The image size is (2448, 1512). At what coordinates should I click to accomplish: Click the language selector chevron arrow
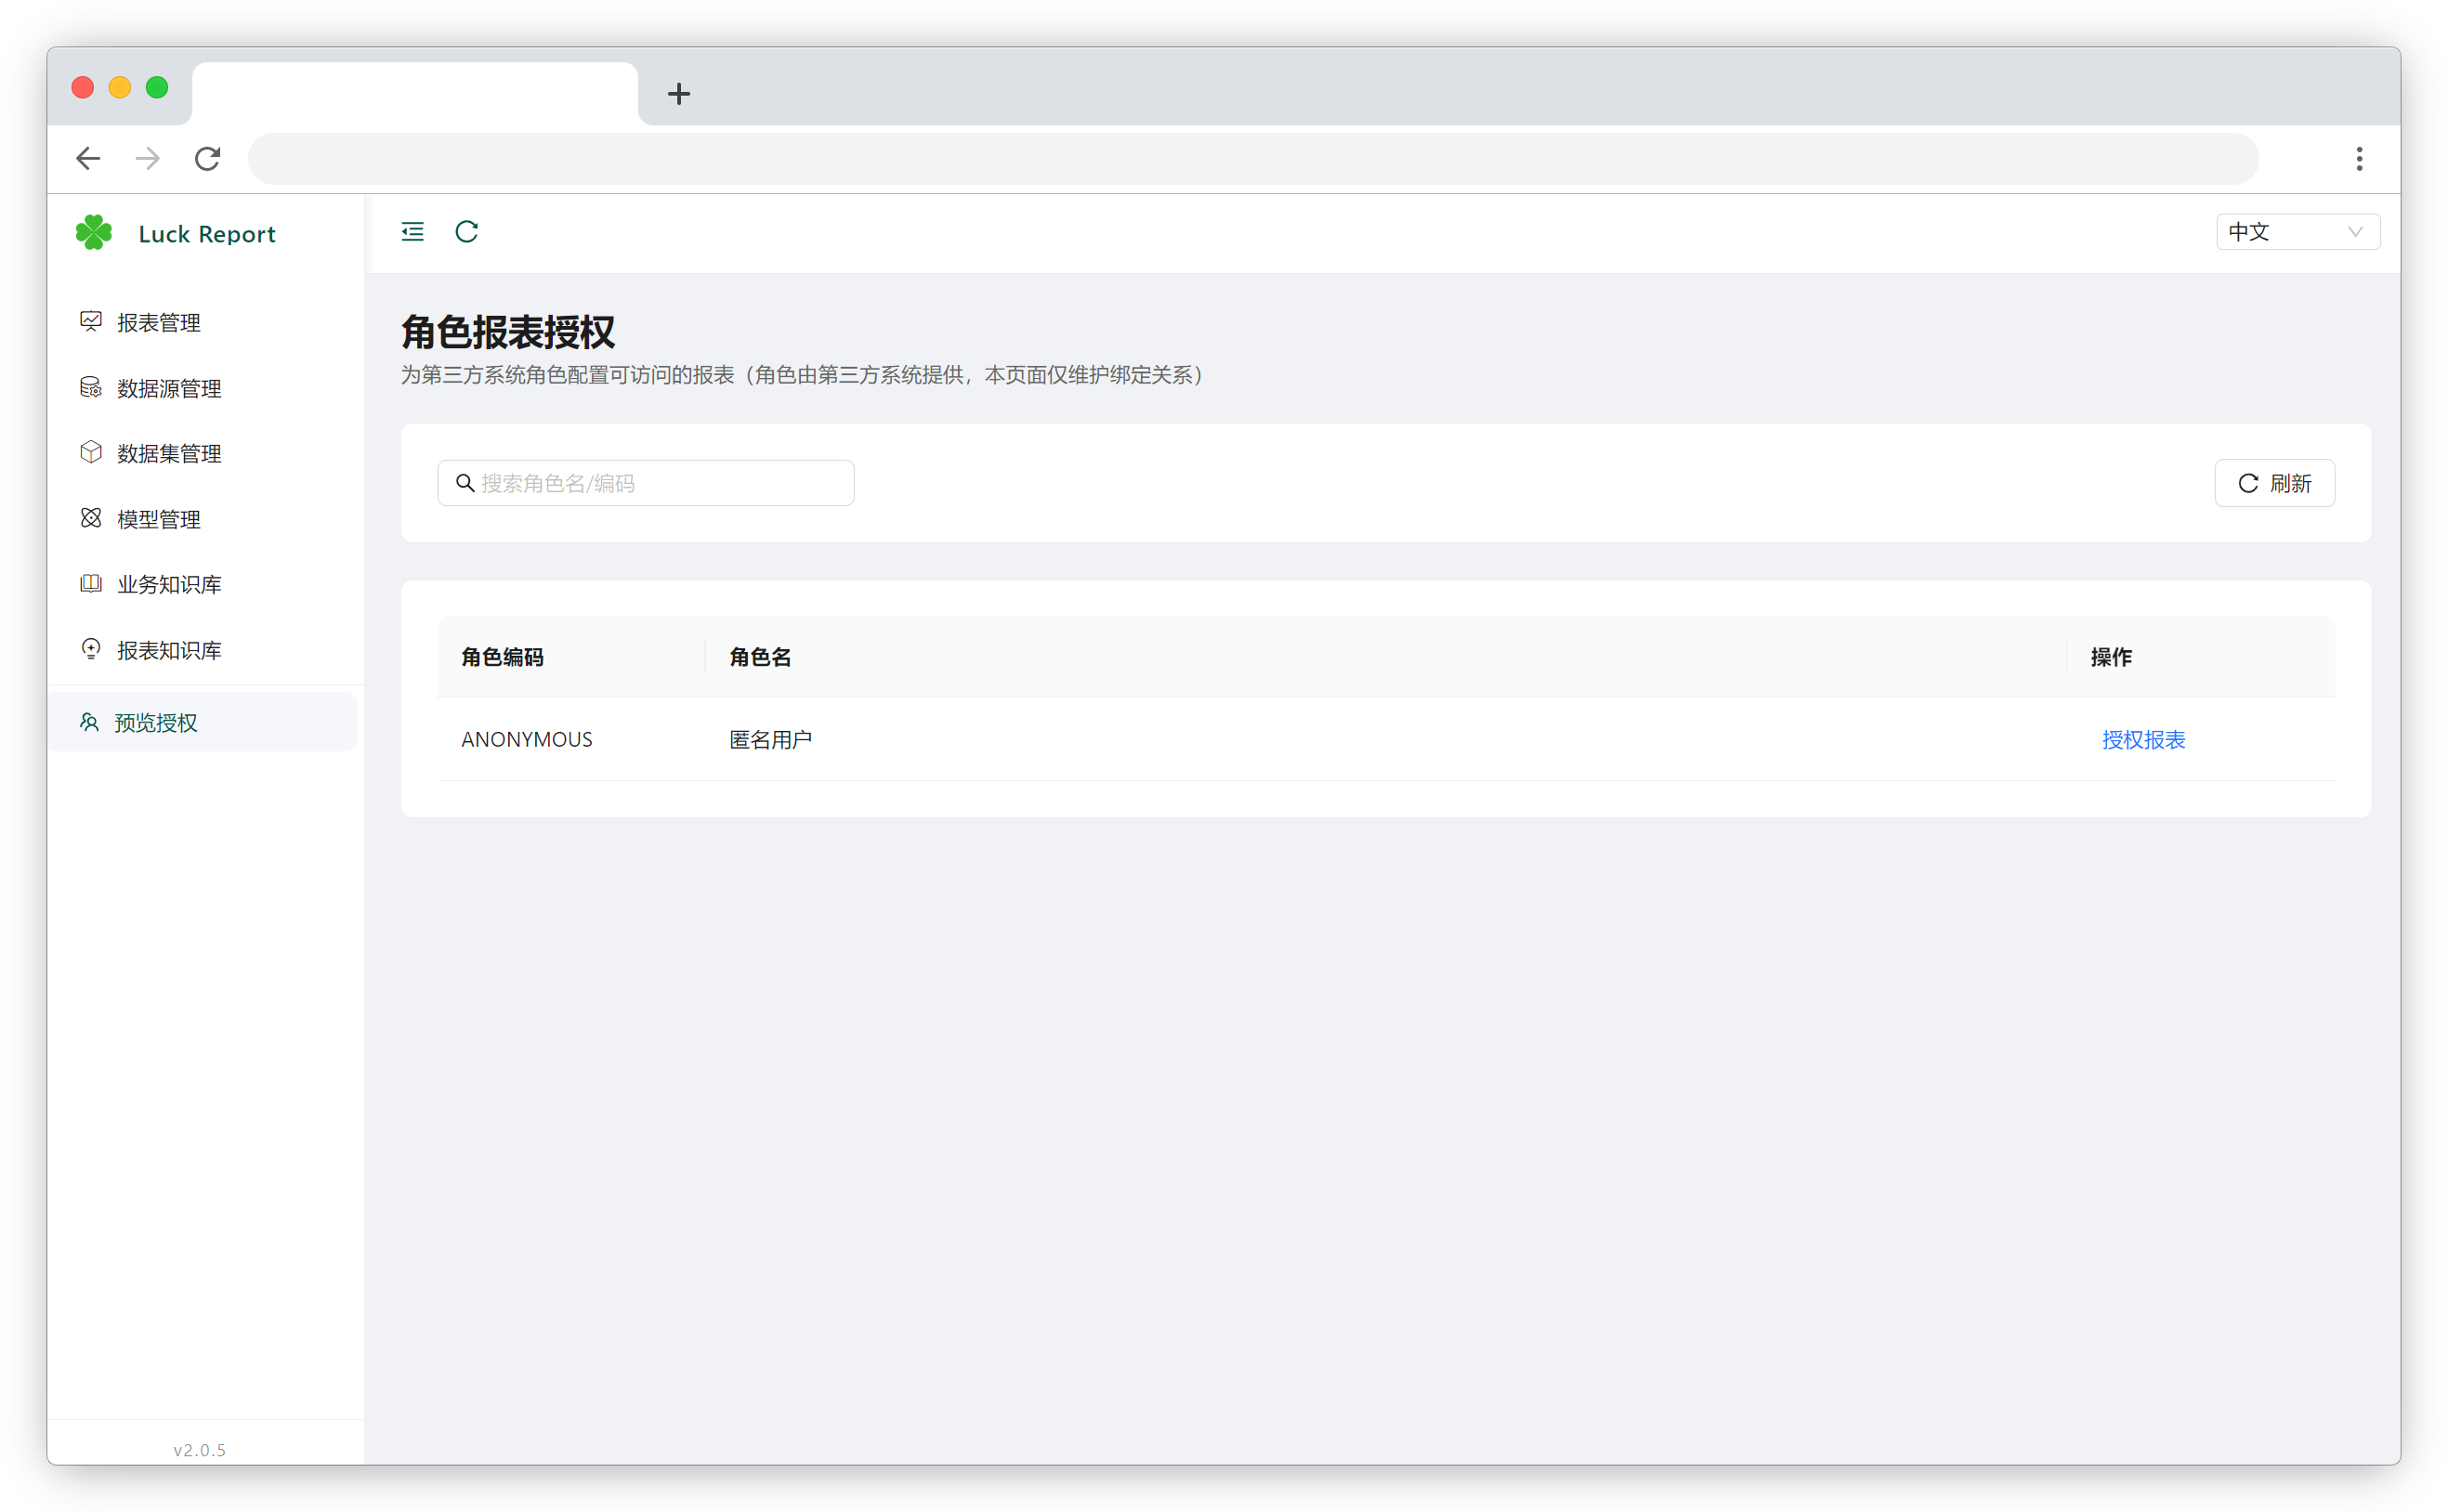click(2355, 232)
